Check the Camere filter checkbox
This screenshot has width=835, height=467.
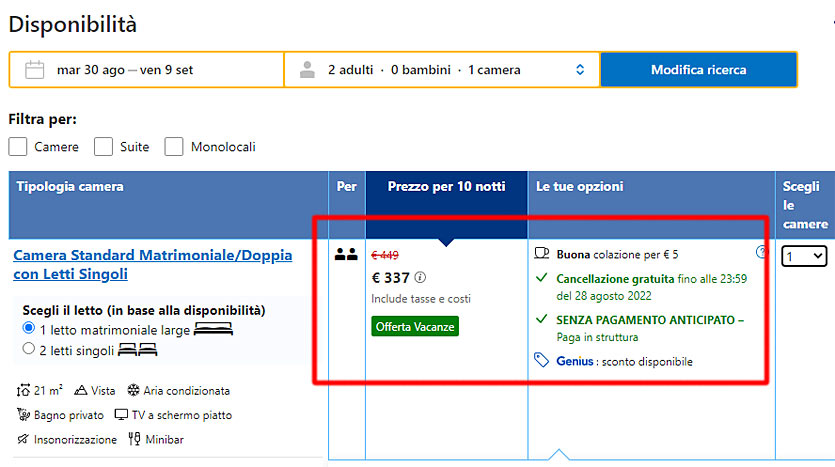coord(18,146)
